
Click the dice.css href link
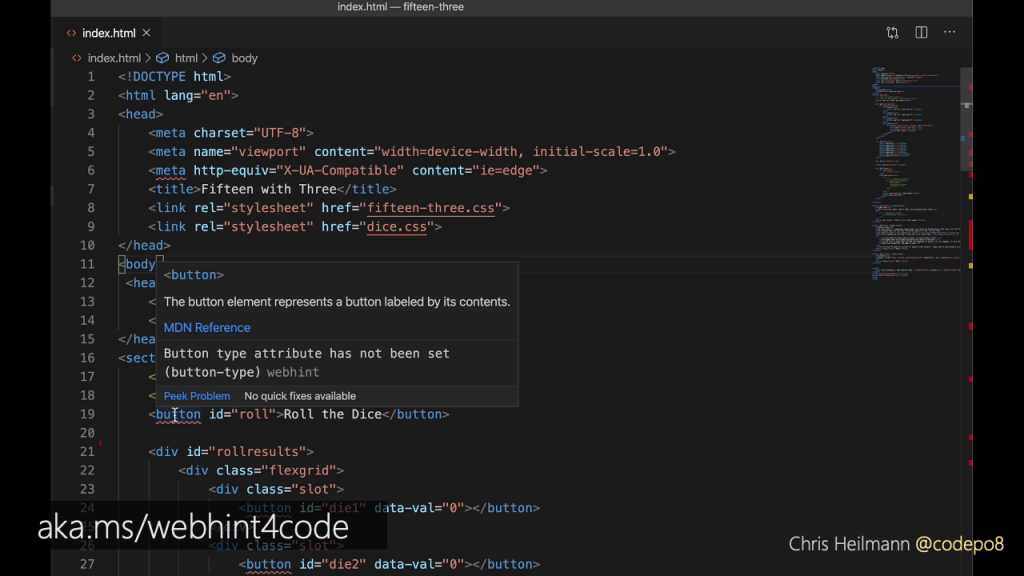coord(396,227)
